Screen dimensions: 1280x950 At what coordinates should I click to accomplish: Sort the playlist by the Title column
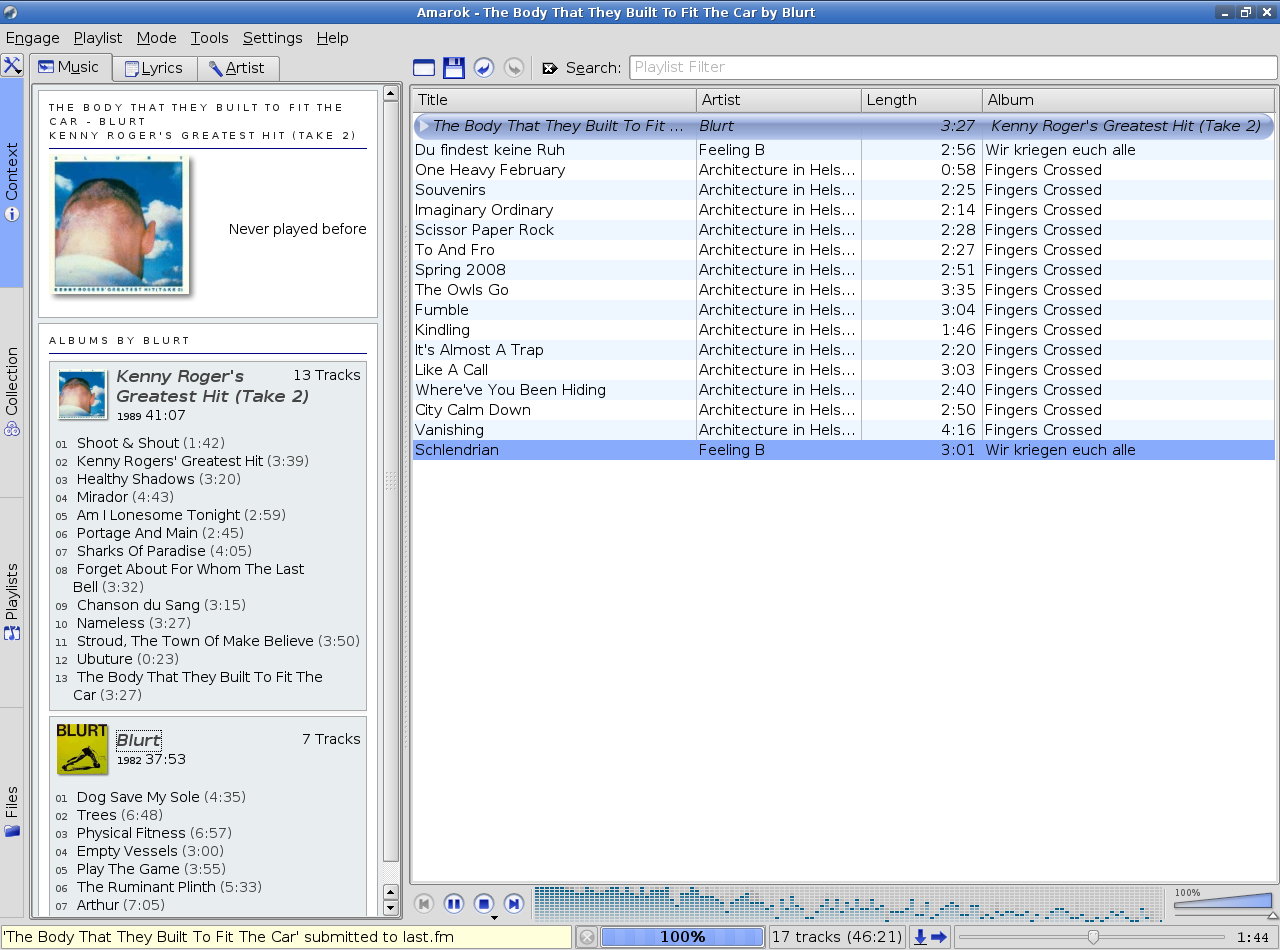tap(554, 100)
